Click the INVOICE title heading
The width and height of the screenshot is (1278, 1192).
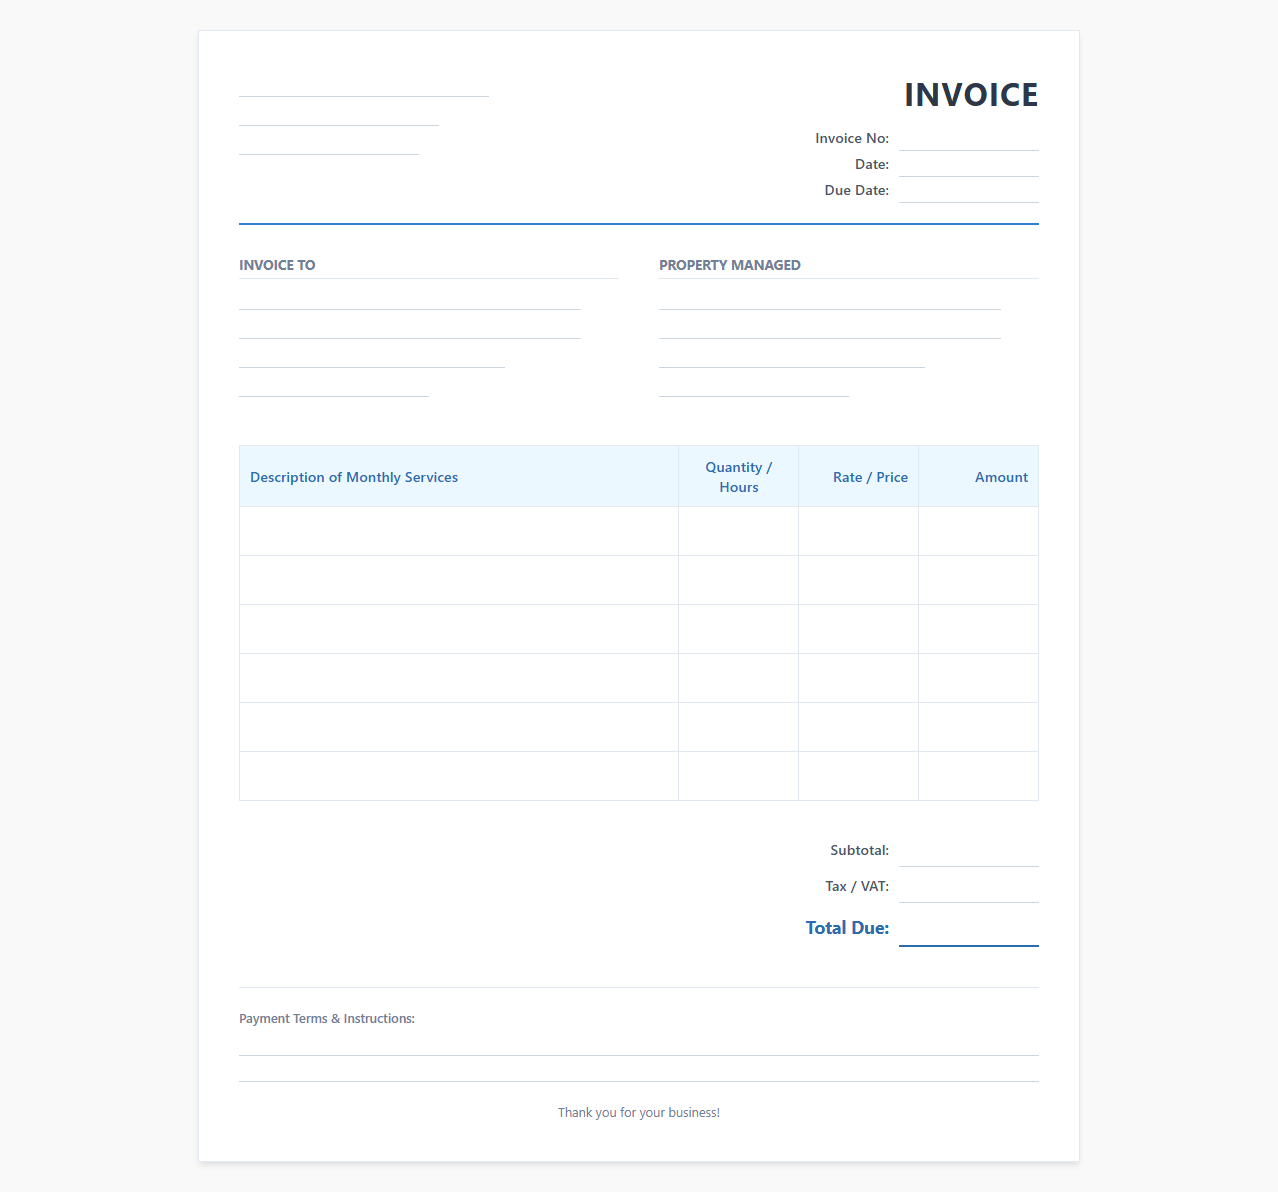point(971,95)
